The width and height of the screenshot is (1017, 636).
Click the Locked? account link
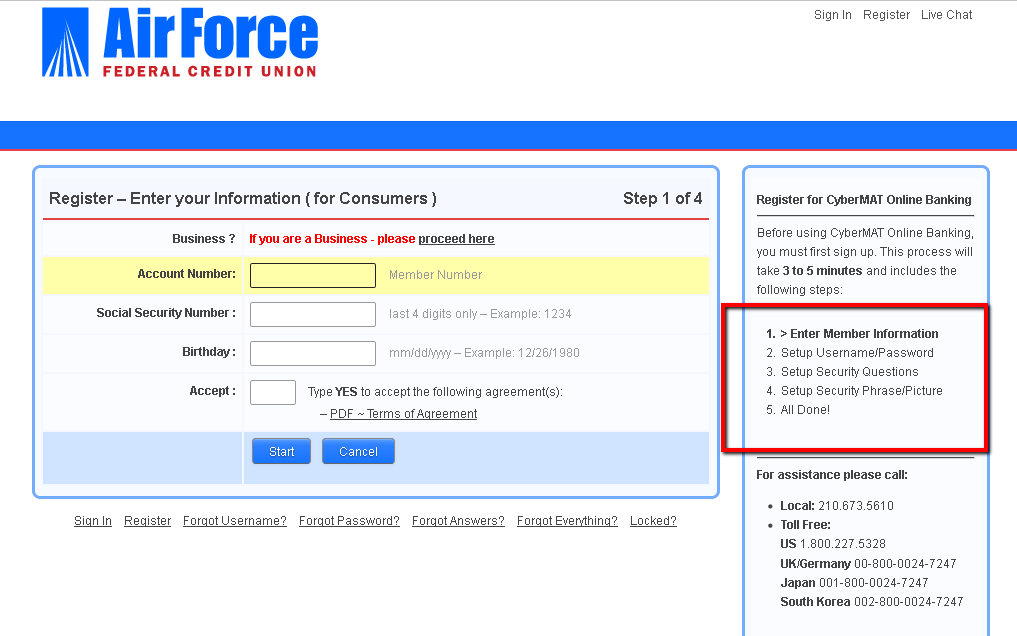click(653, 521)
